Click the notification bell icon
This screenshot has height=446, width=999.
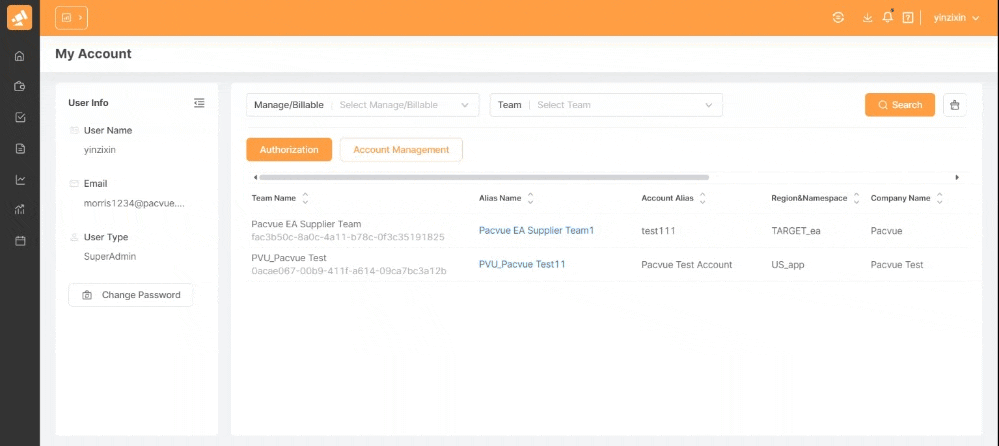pyautogui.click(x=887, y=18)
